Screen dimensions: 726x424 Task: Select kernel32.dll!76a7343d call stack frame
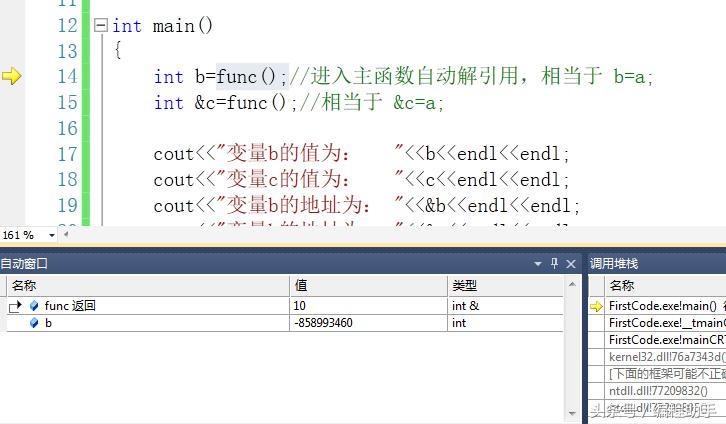pos(665,357)
